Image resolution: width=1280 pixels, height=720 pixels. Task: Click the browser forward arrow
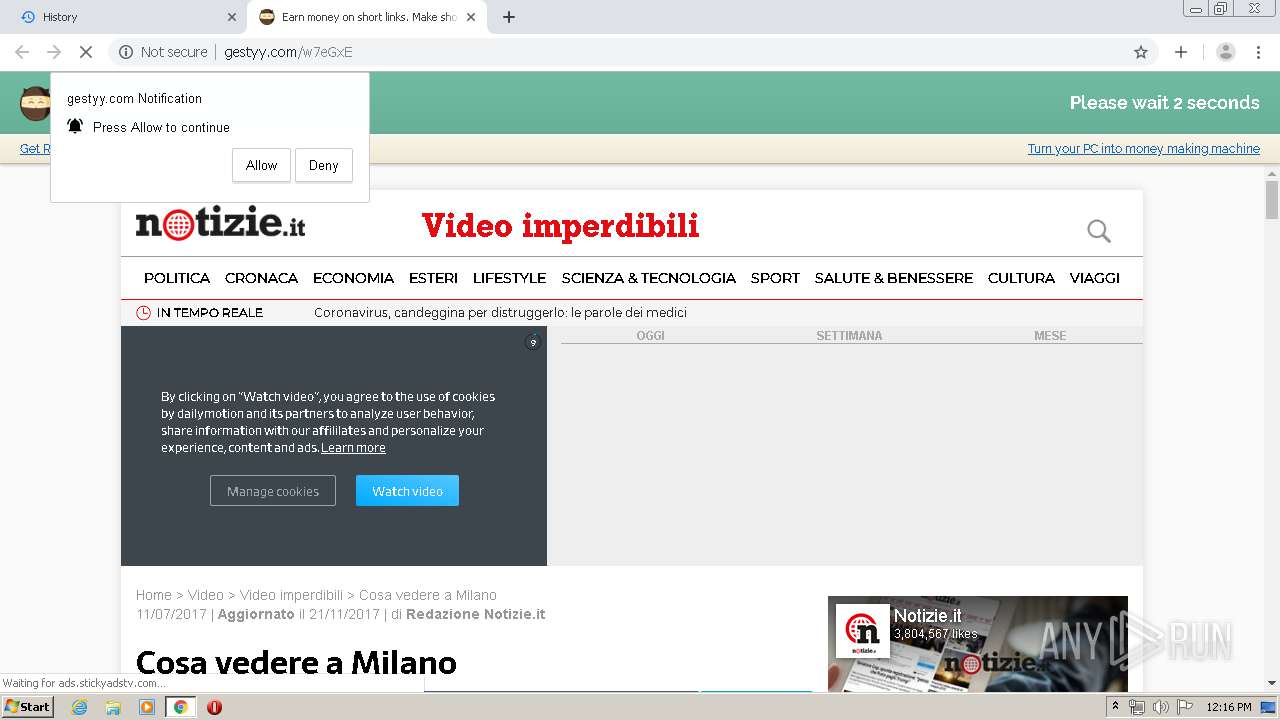tap(54, 52)
